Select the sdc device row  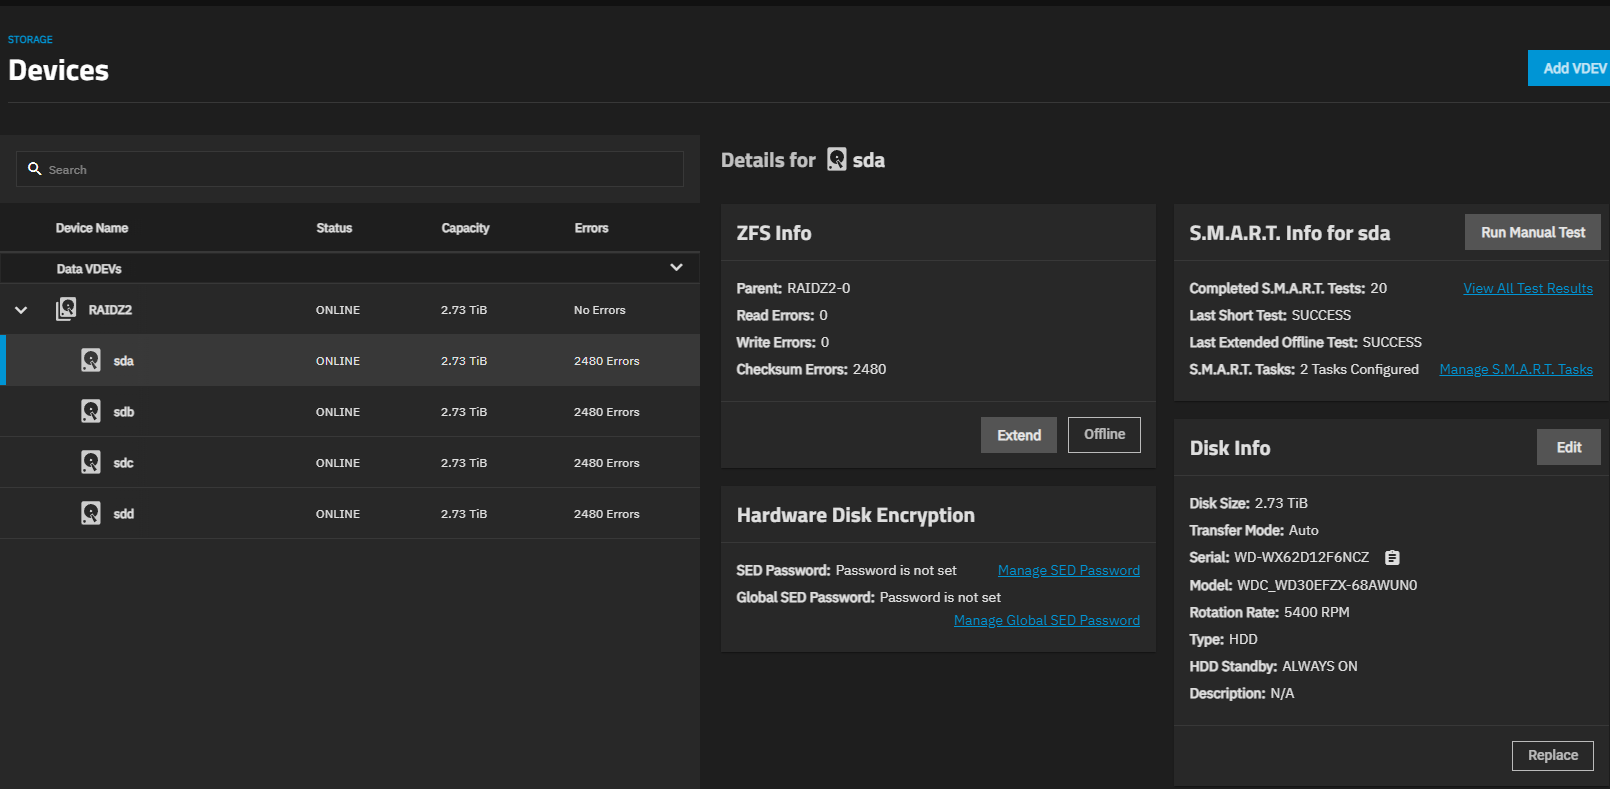pyautogui.click(x=350, y=462)
